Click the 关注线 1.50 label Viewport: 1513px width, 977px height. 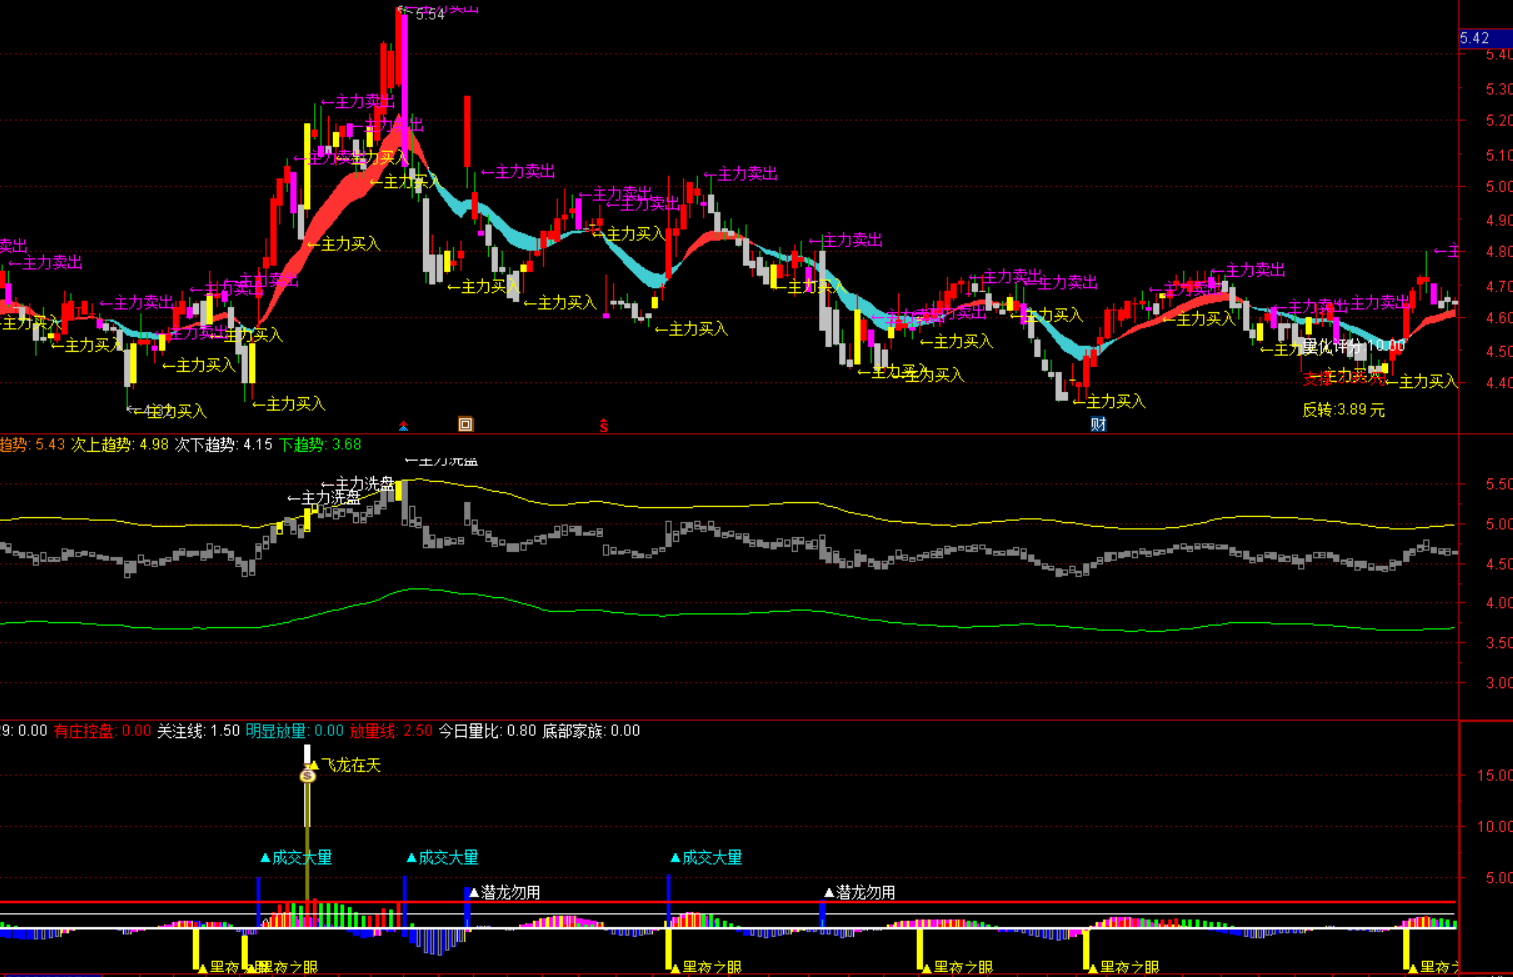198,731
